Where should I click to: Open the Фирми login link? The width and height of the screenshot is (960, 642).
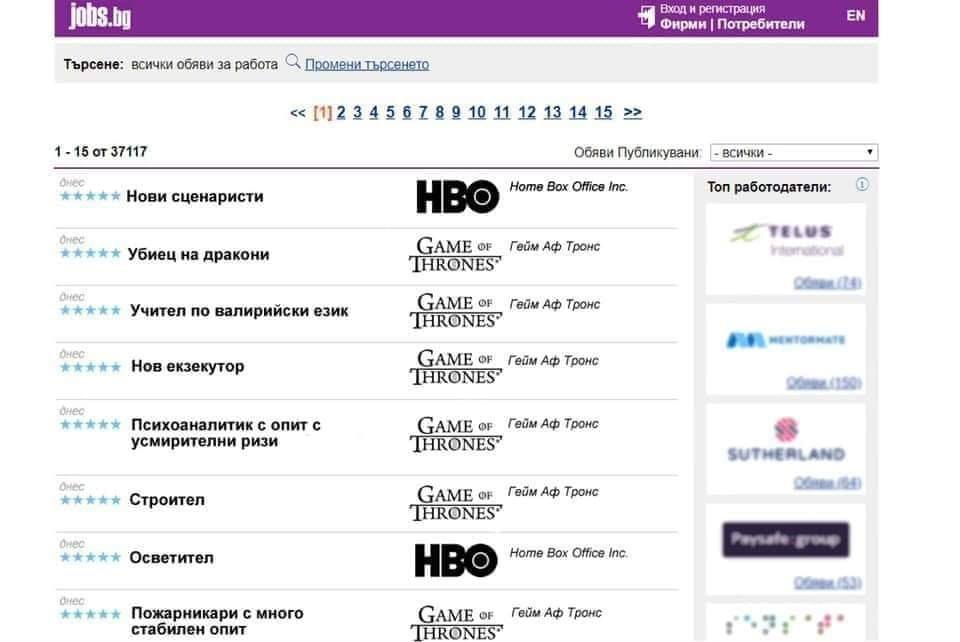(683, 24)
